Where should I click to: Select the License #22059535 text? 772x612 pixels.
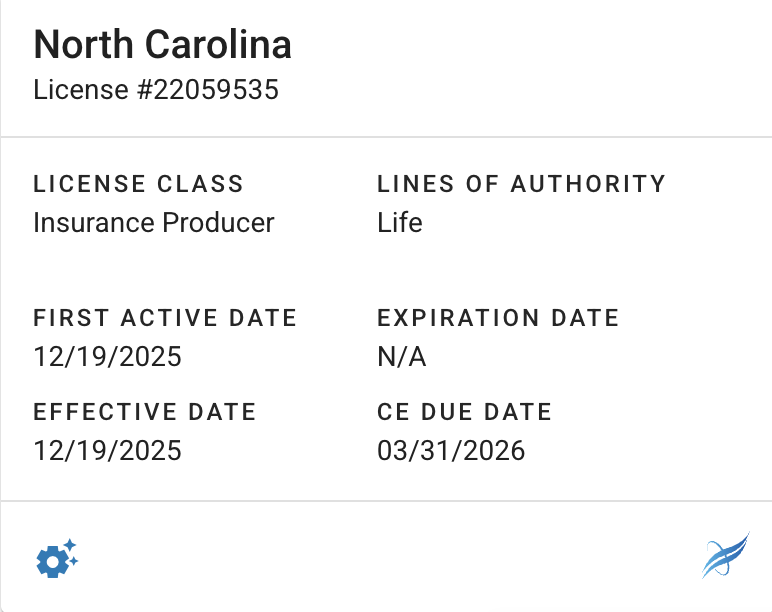(x=156, y=90)
